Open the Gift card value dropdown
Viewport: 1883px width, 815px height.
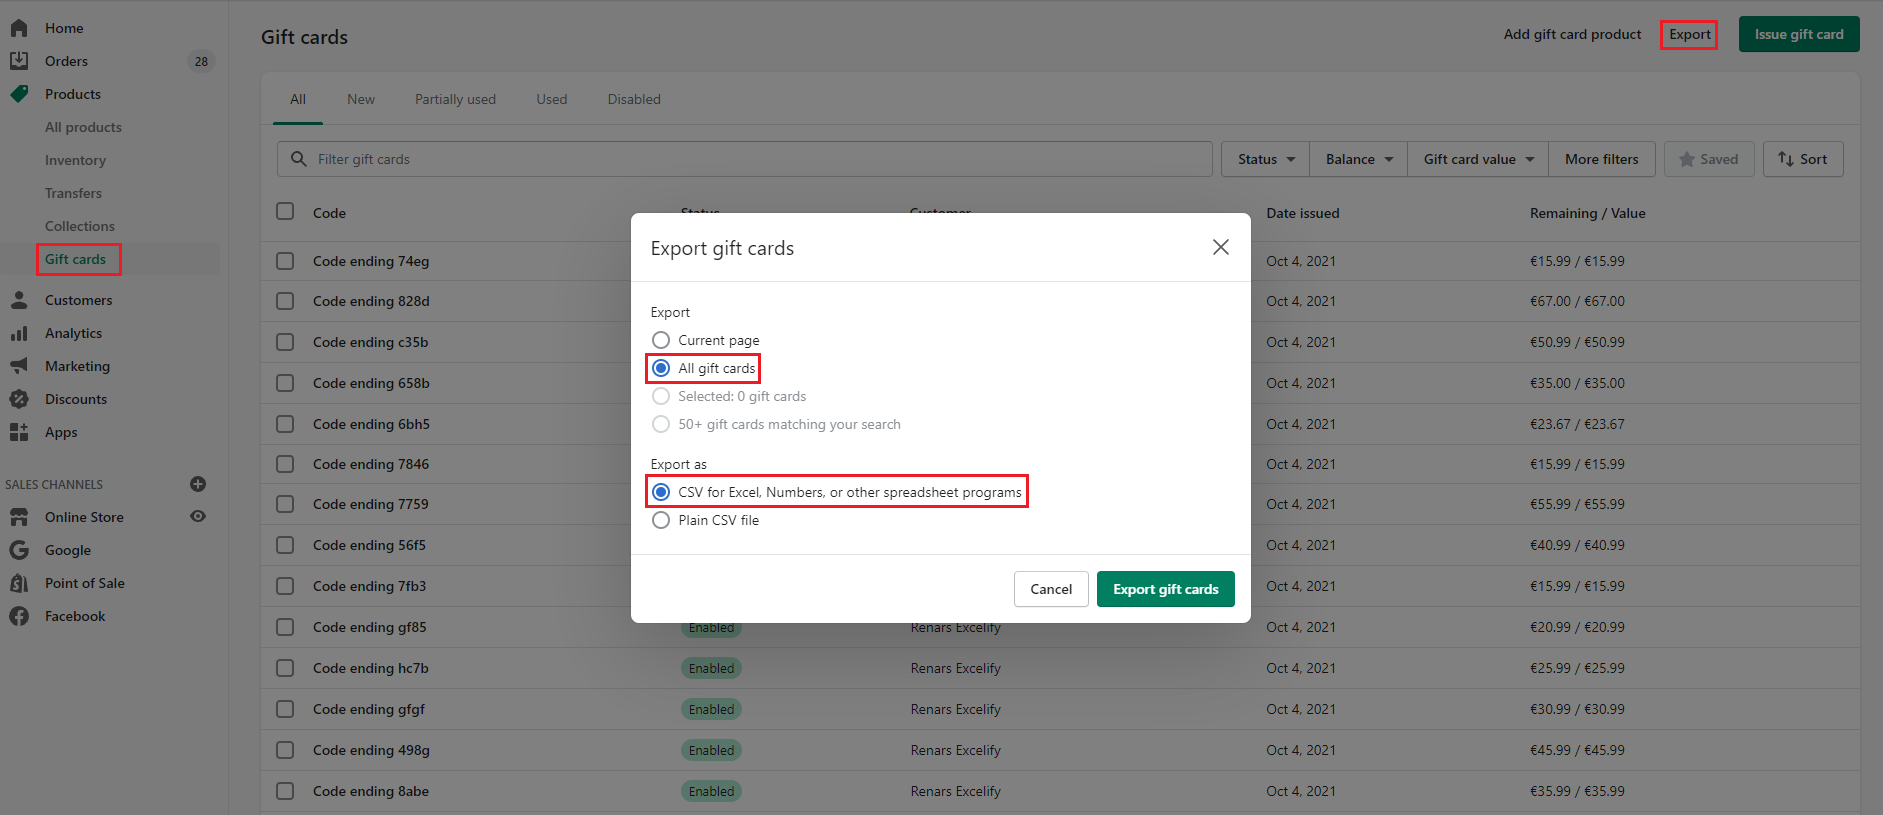click(1478, 159)
